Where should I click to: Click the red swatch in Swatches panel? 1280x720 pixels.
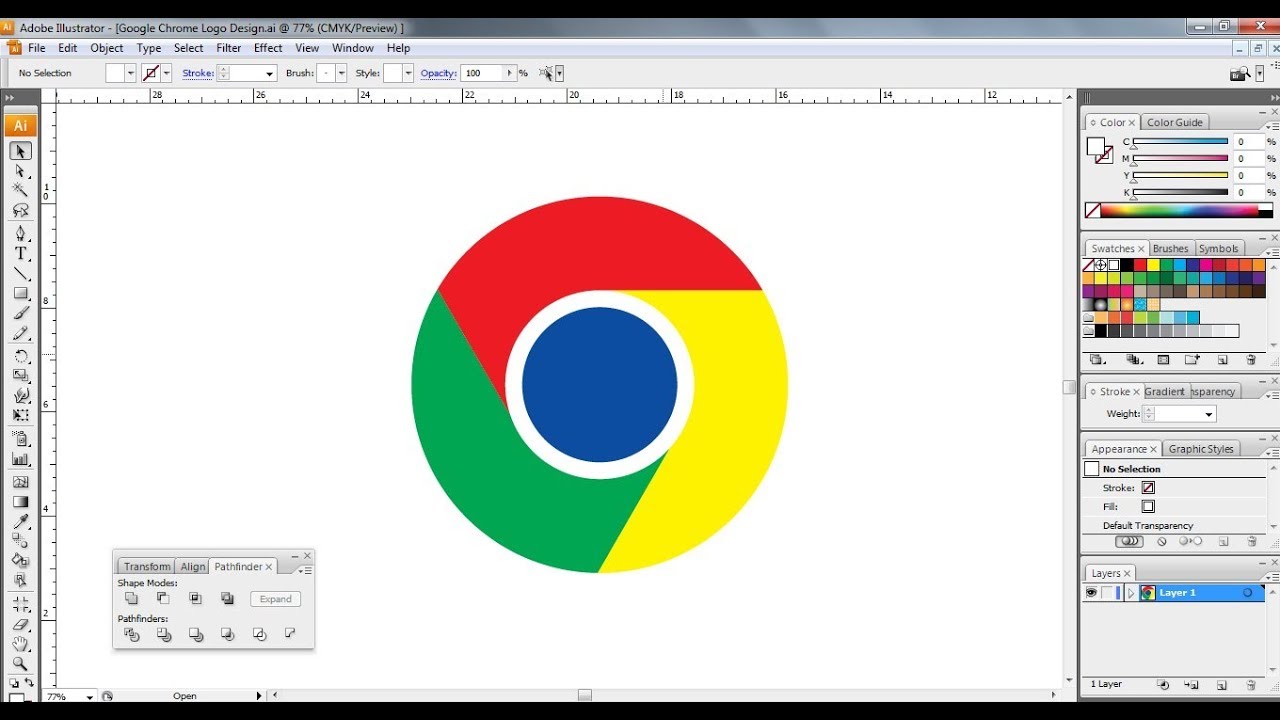pyautogui.click(x=1140, y=265)
